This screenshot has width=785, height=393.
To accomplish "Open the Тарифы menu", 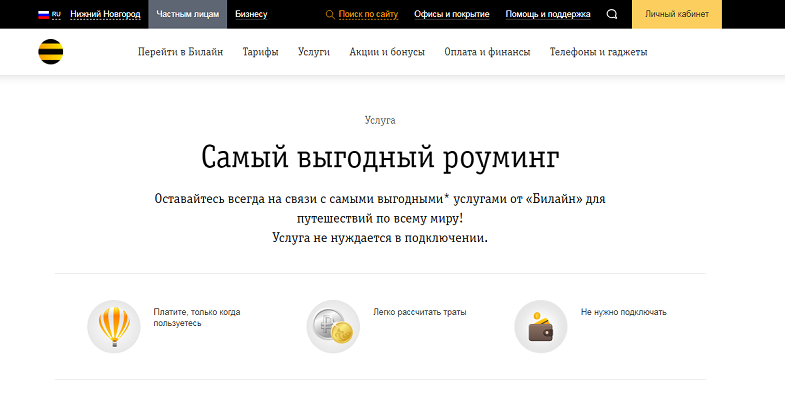I will [260, 52].
